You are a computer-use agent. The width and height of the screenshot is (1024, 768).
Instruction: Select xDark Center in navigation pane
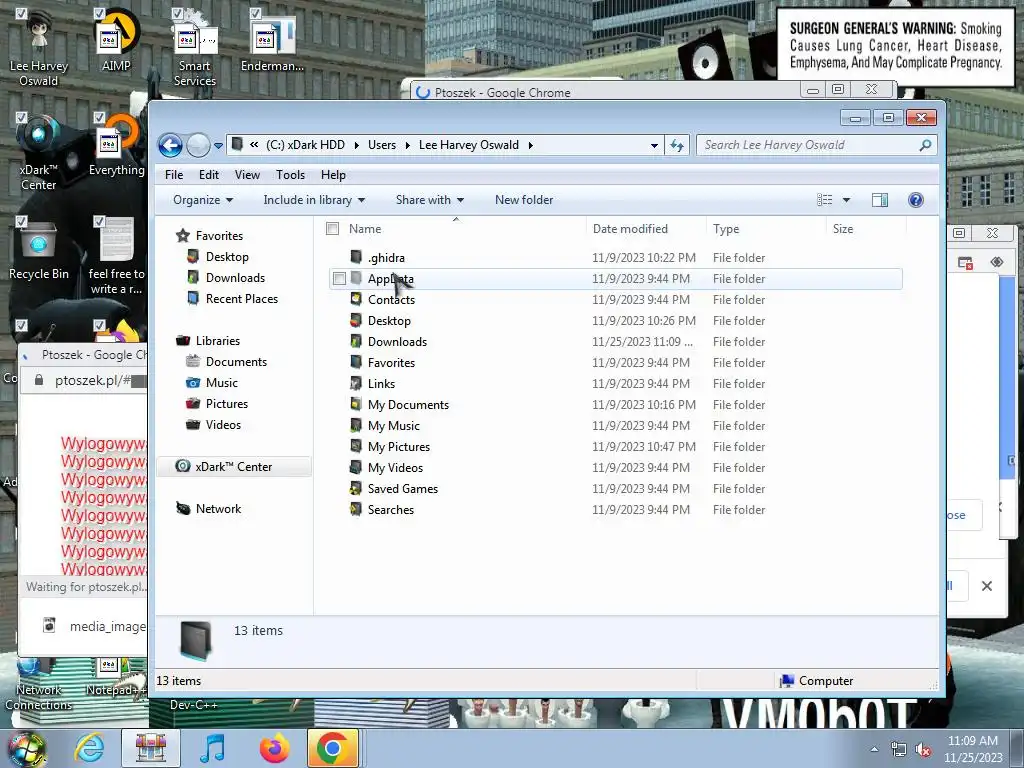[233, 467]
